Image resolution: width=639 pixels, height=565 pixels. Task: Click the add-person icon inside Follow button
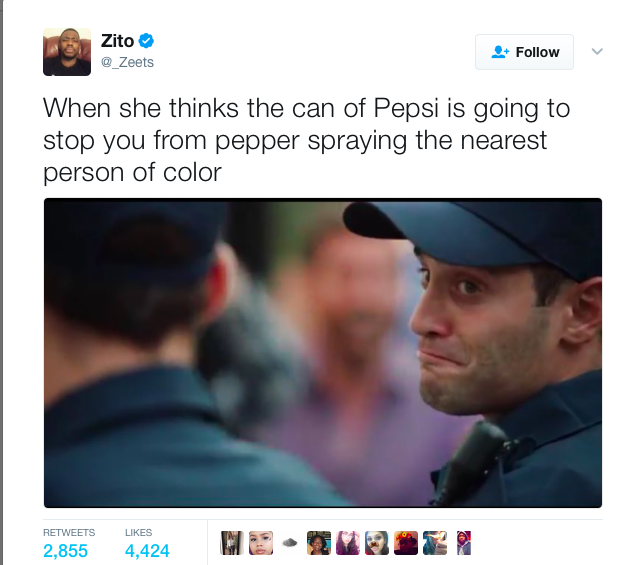point(500,52)
